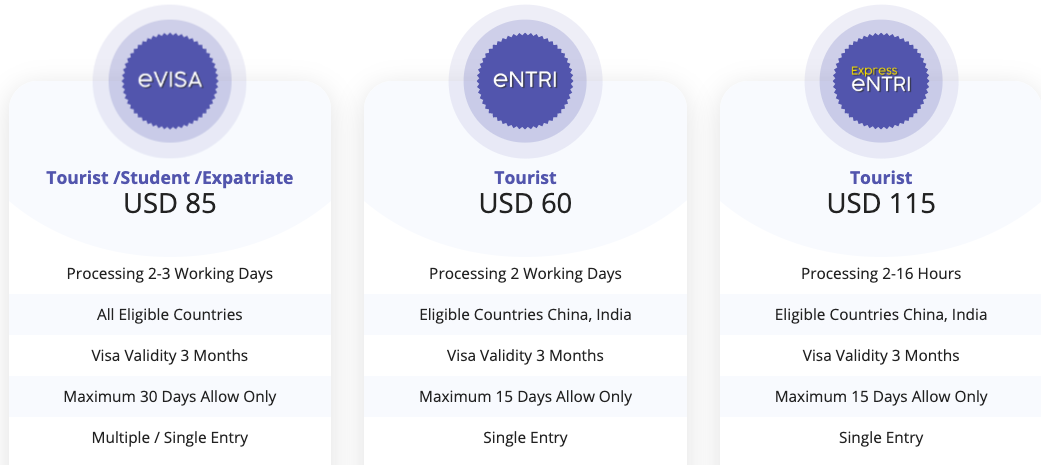Select the USD 85 price

point(169,203)
